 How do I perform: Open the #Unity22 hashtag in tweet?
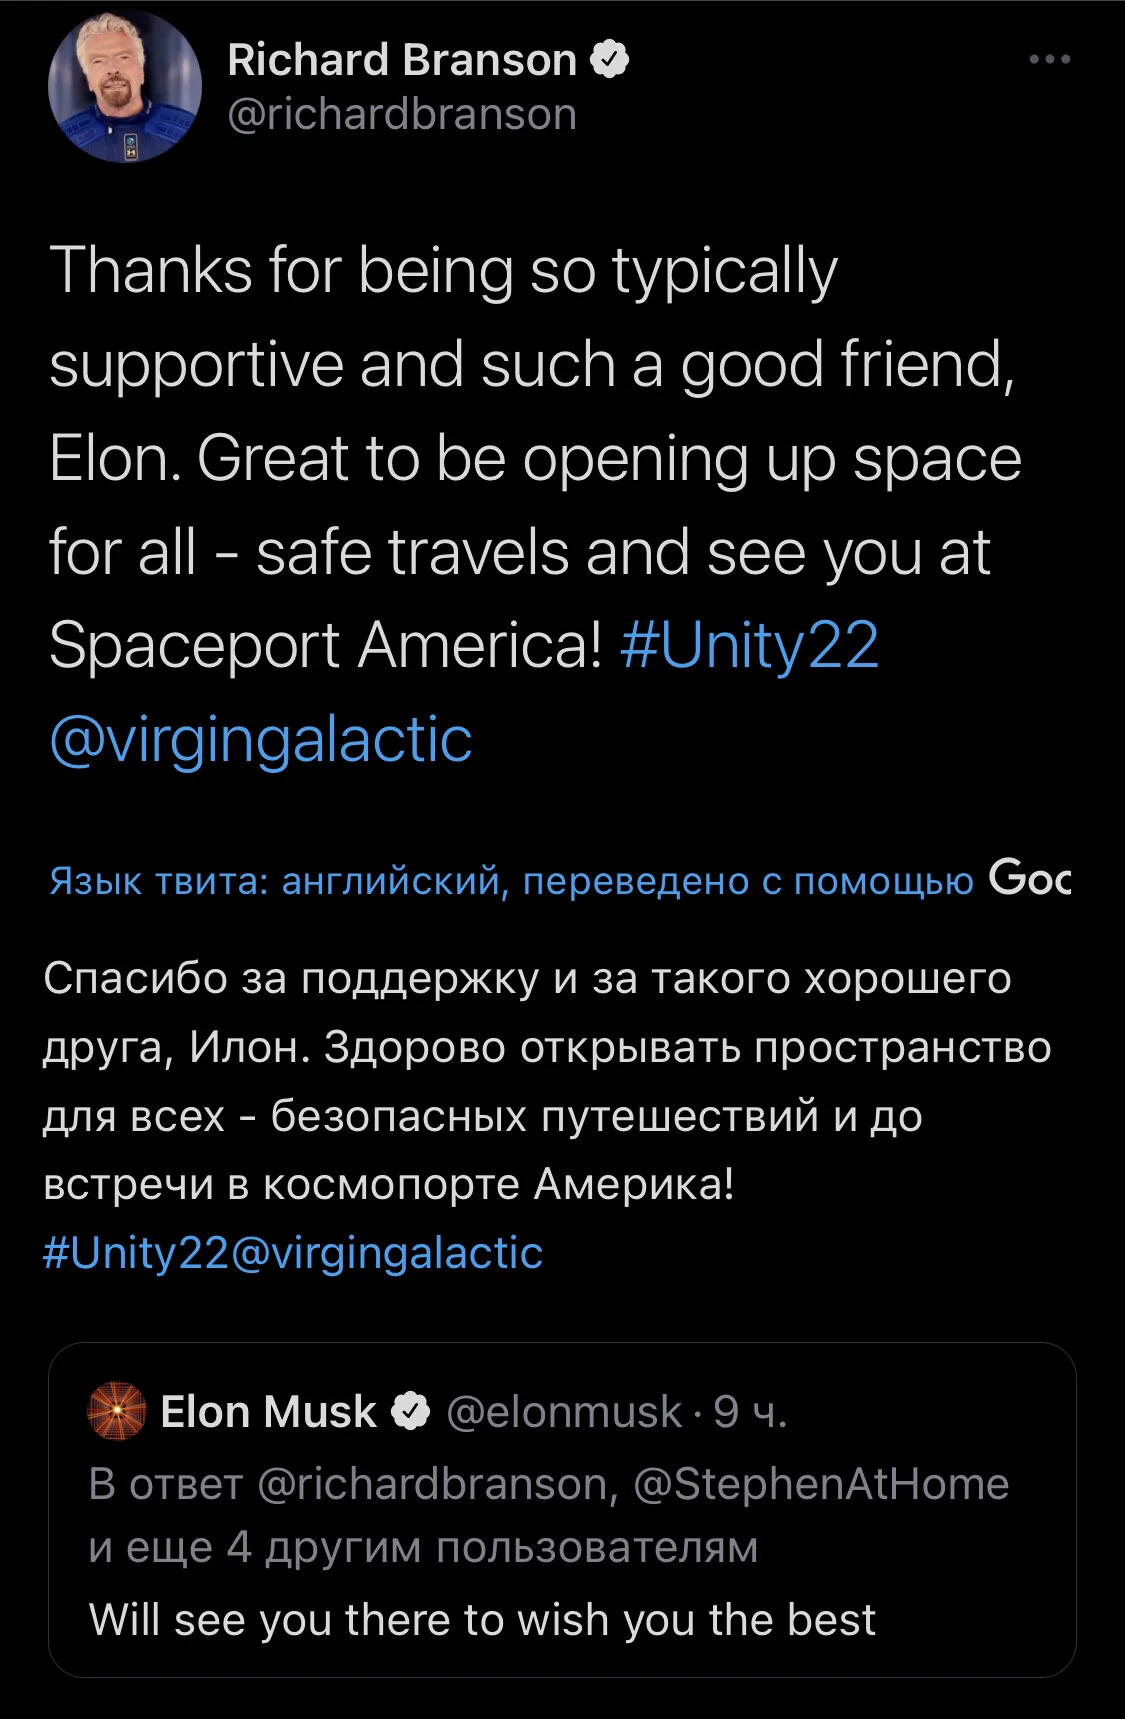(749, 645)
